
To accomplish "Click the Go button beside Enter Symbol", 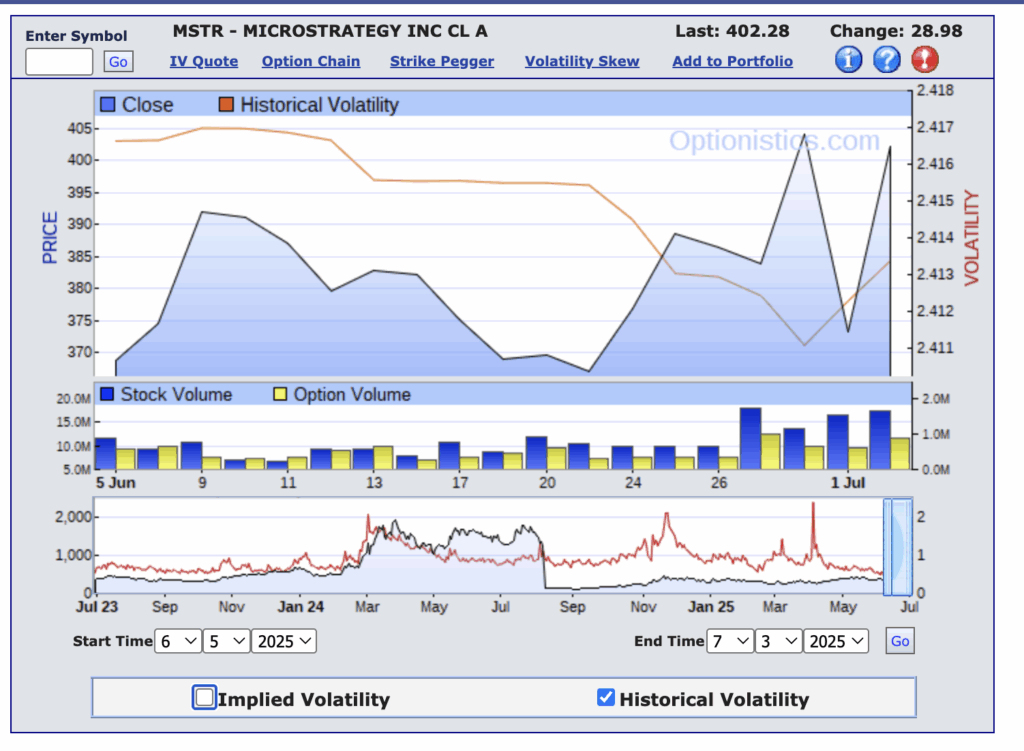I will click(118, 61).
